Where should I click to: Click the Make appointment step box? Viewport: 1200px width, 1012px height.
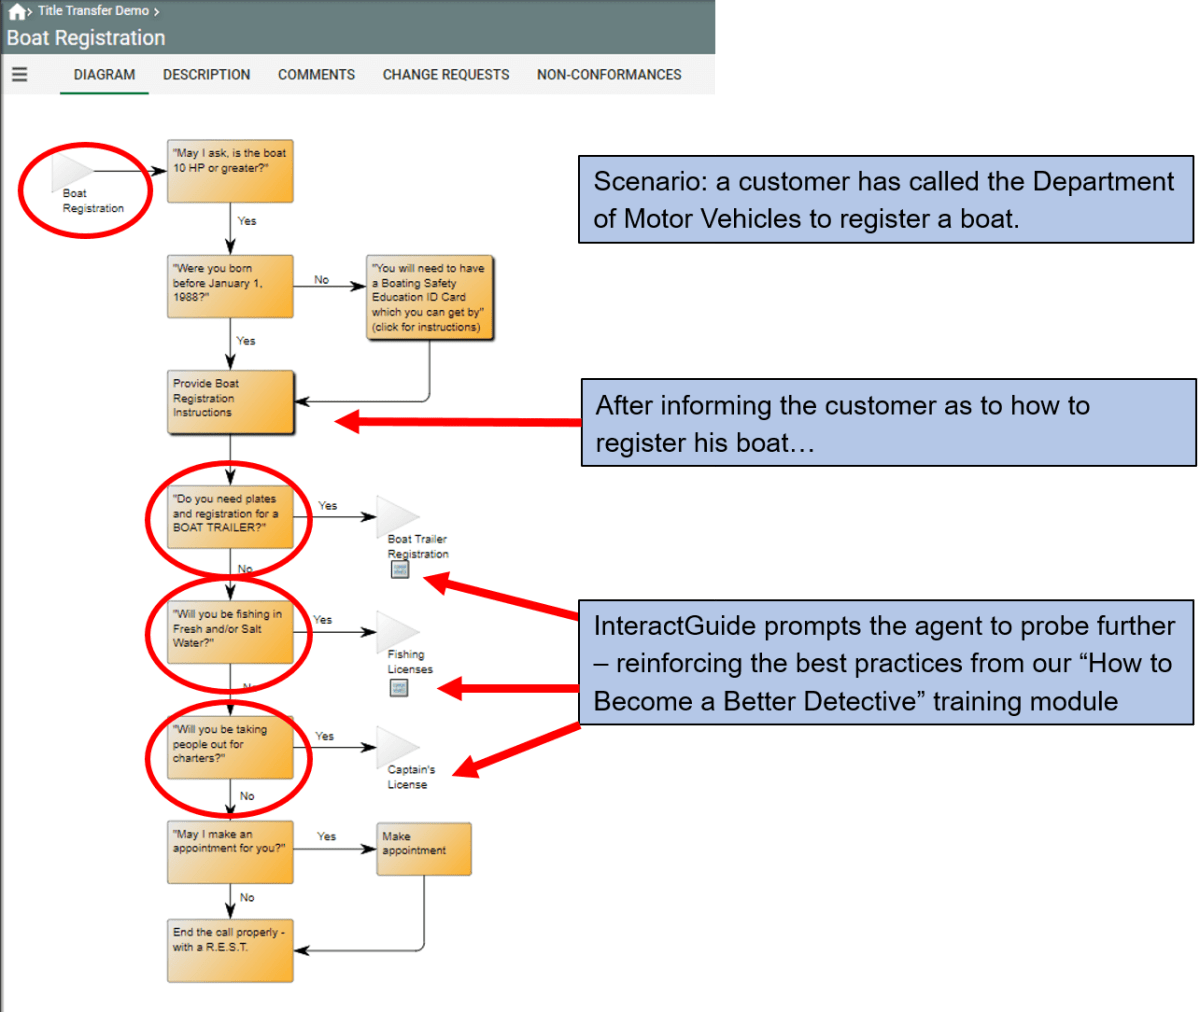tap(423, 848)
